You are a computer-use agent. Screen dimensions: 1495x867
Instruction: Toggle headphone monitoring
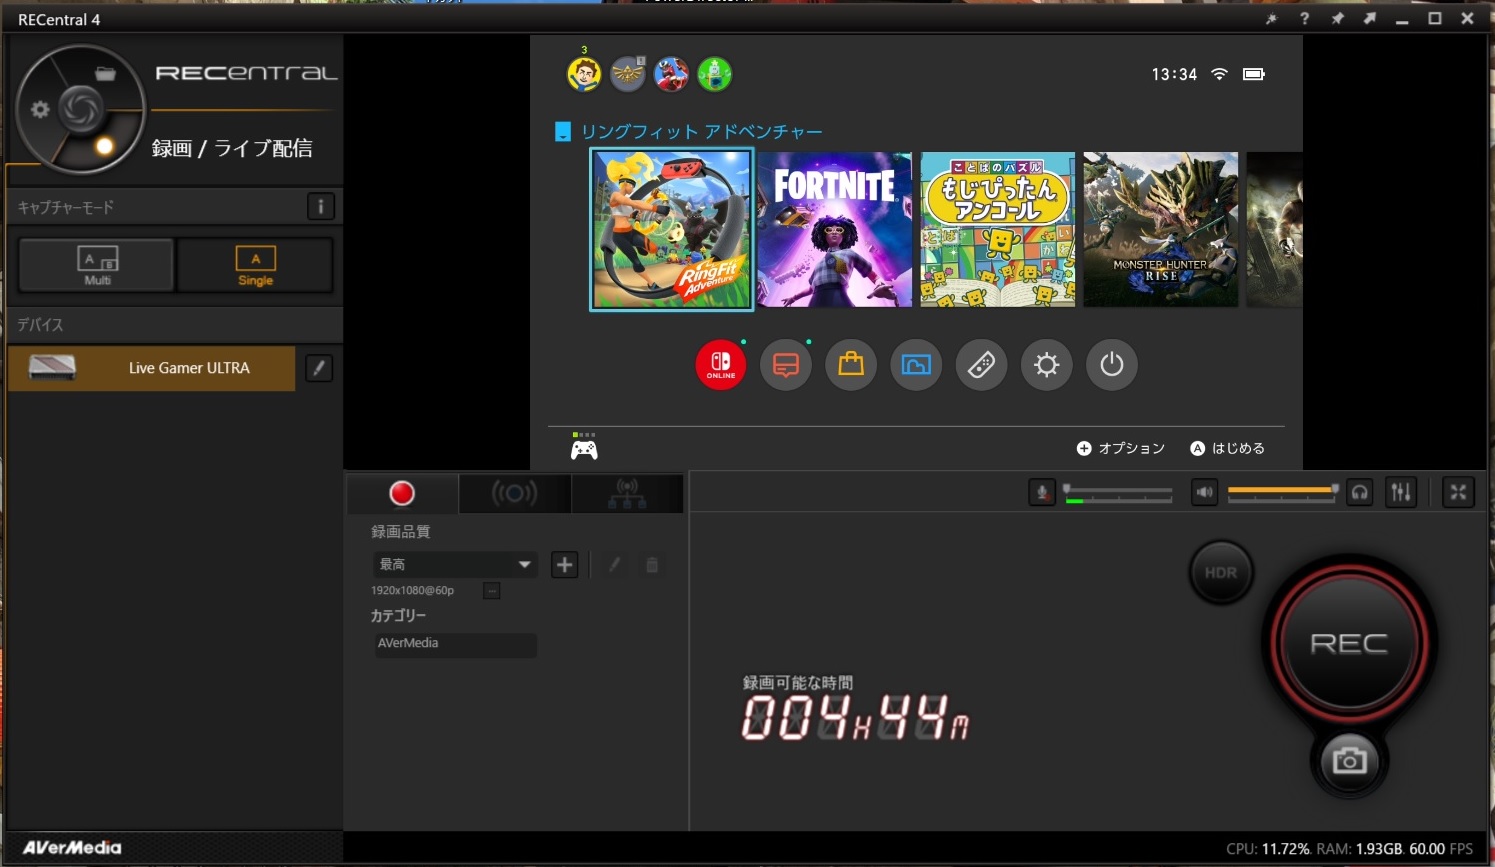click(1360, 492)
